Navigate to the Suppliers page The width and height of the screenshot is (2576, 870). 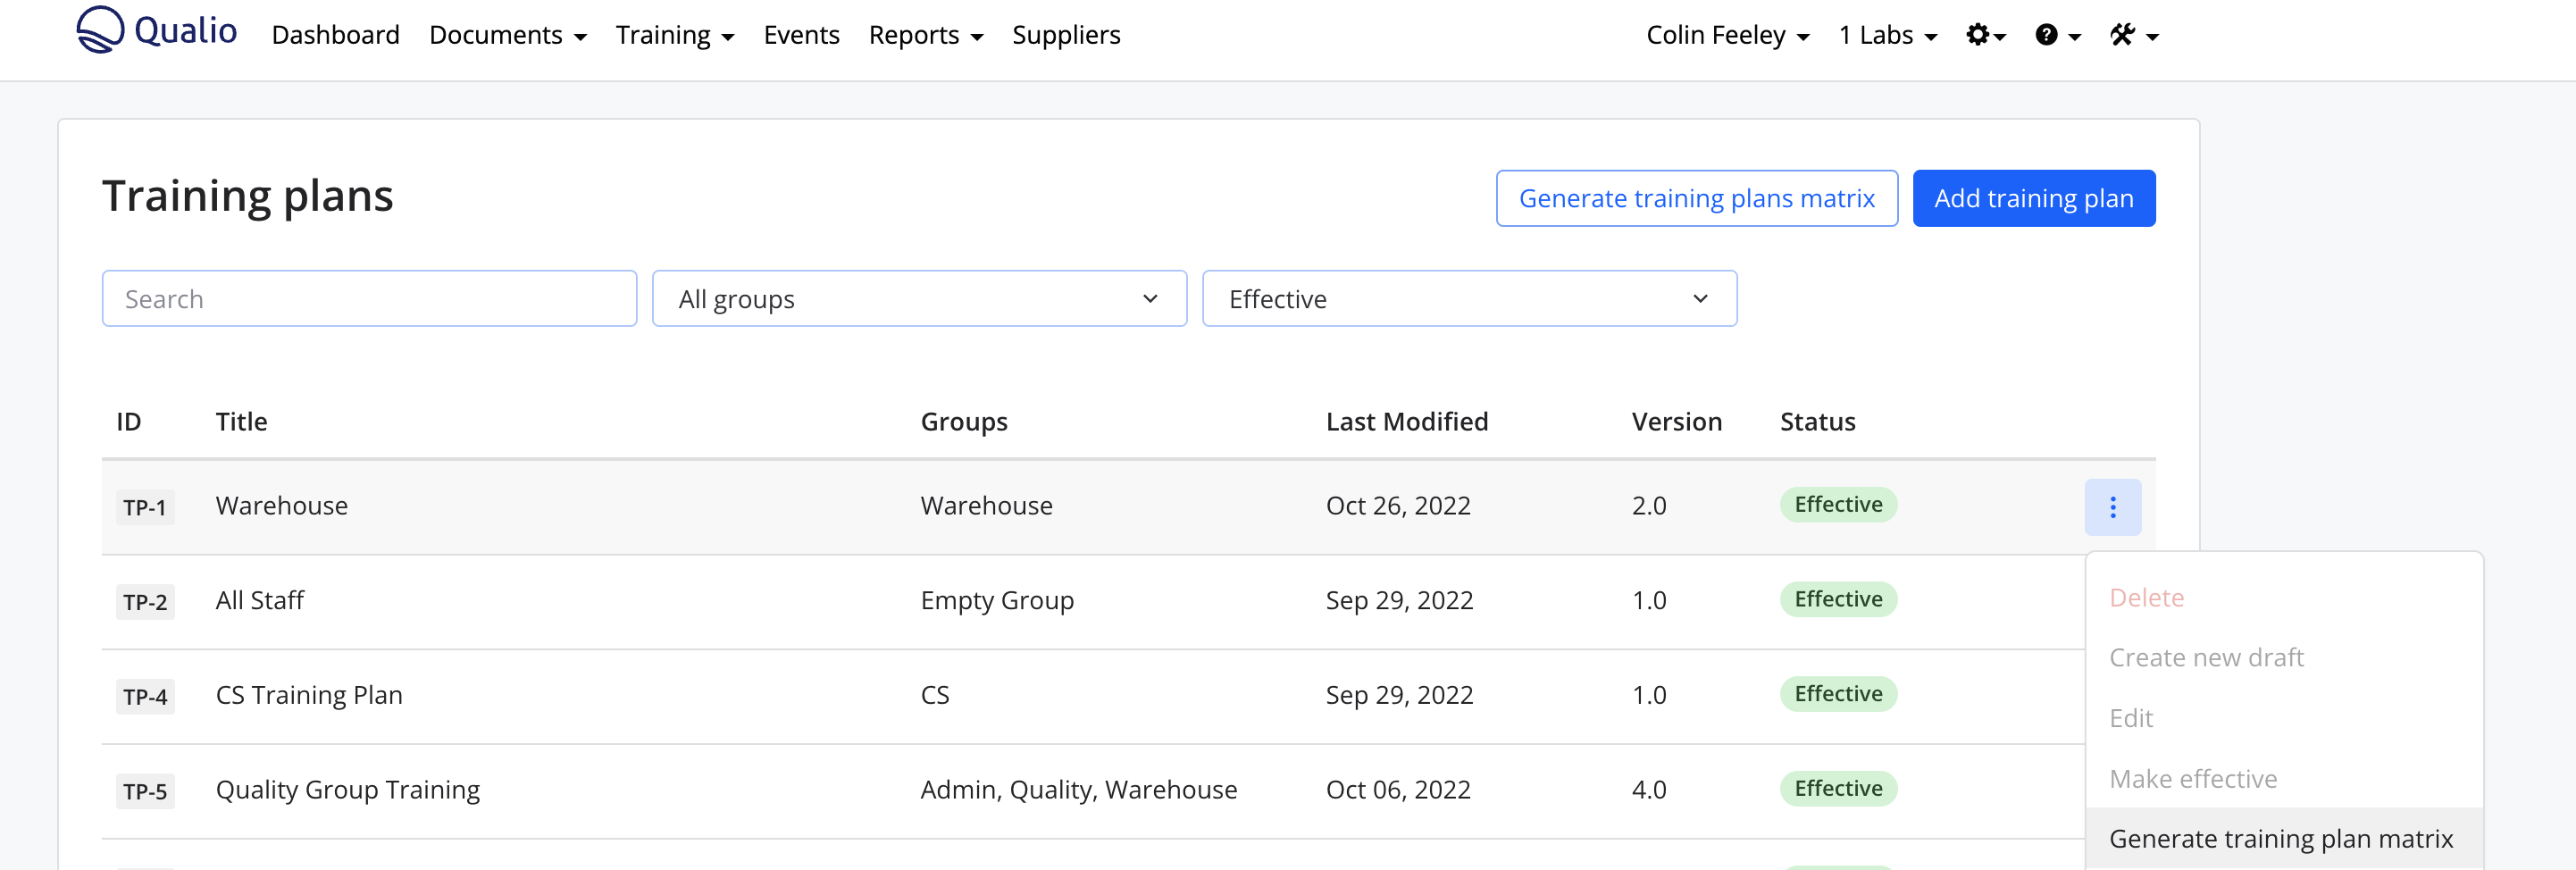point(1065,35)
